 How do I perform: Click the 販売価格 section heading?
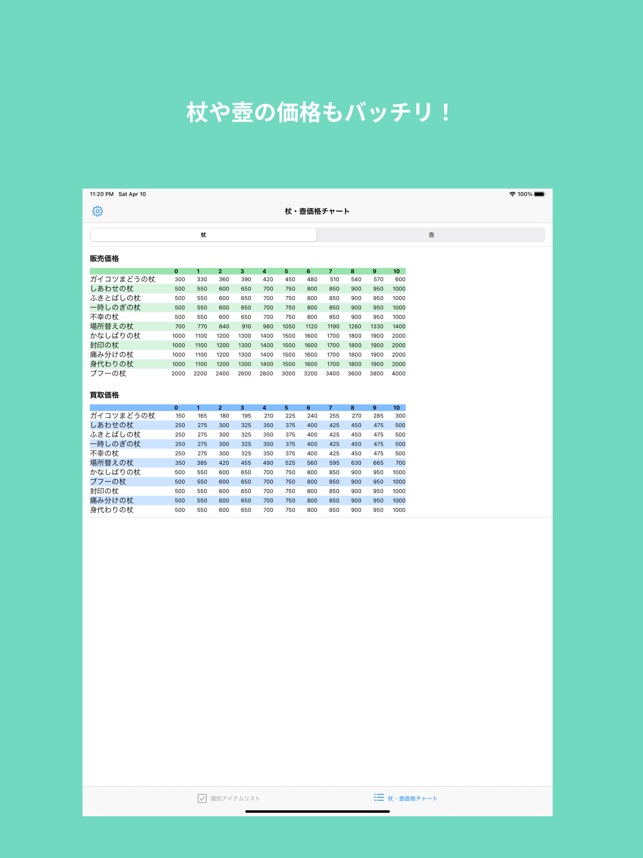tap(105, 258)
